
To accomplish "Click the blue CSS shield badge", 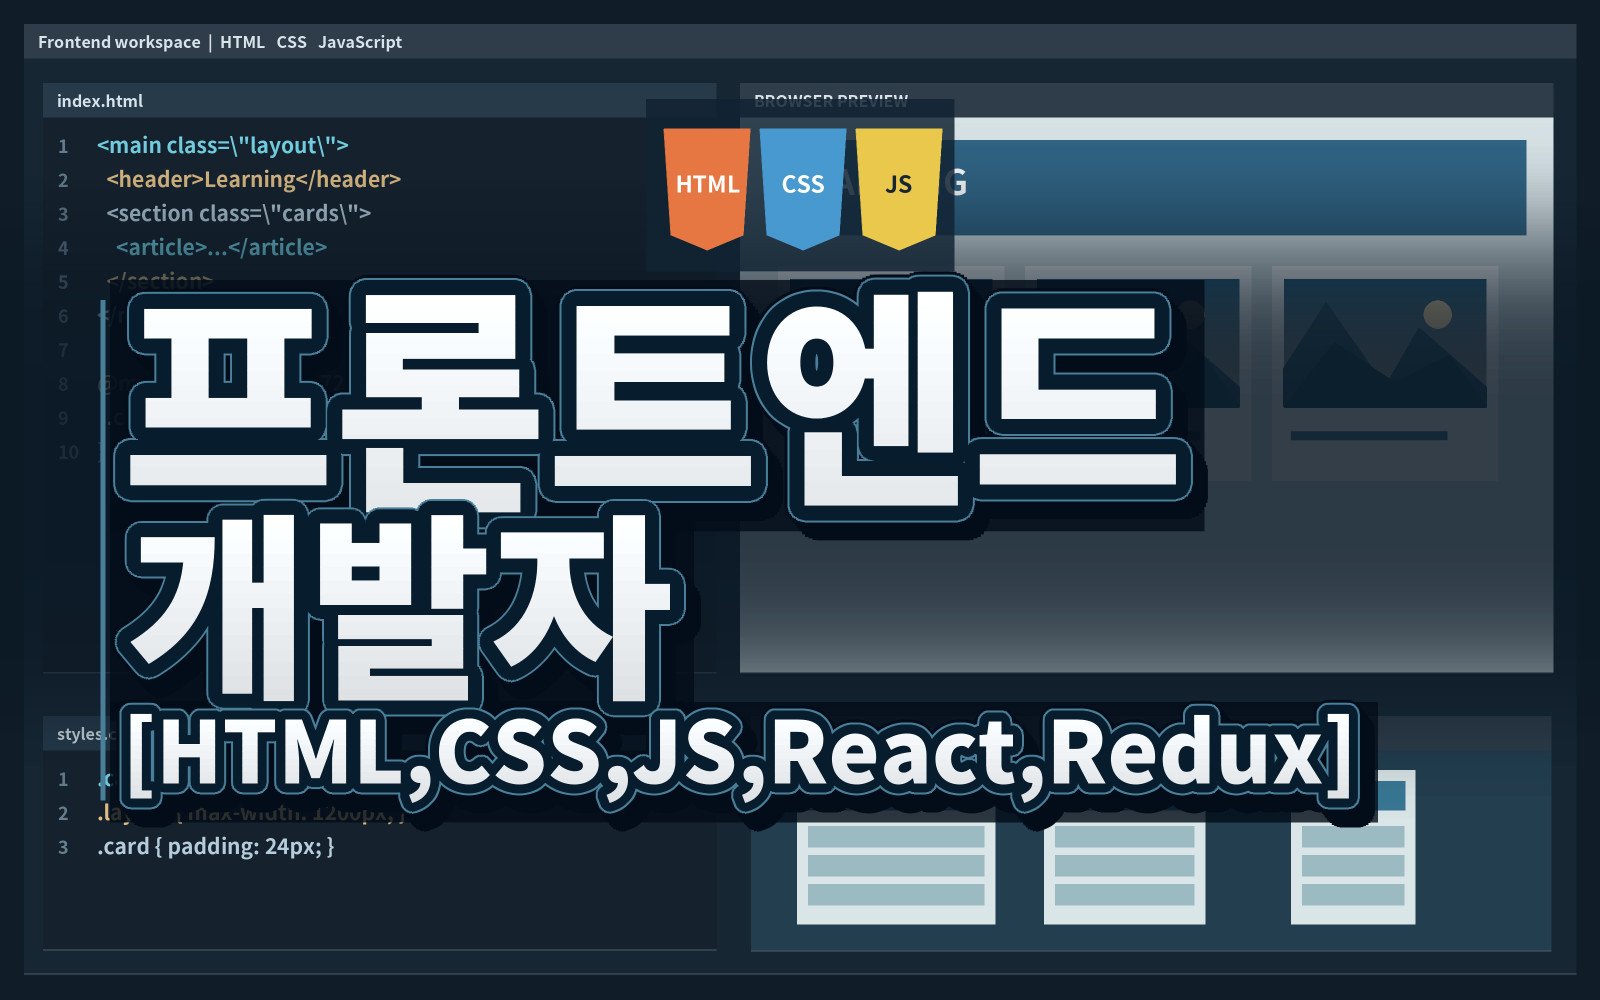I will pos(803,188).
